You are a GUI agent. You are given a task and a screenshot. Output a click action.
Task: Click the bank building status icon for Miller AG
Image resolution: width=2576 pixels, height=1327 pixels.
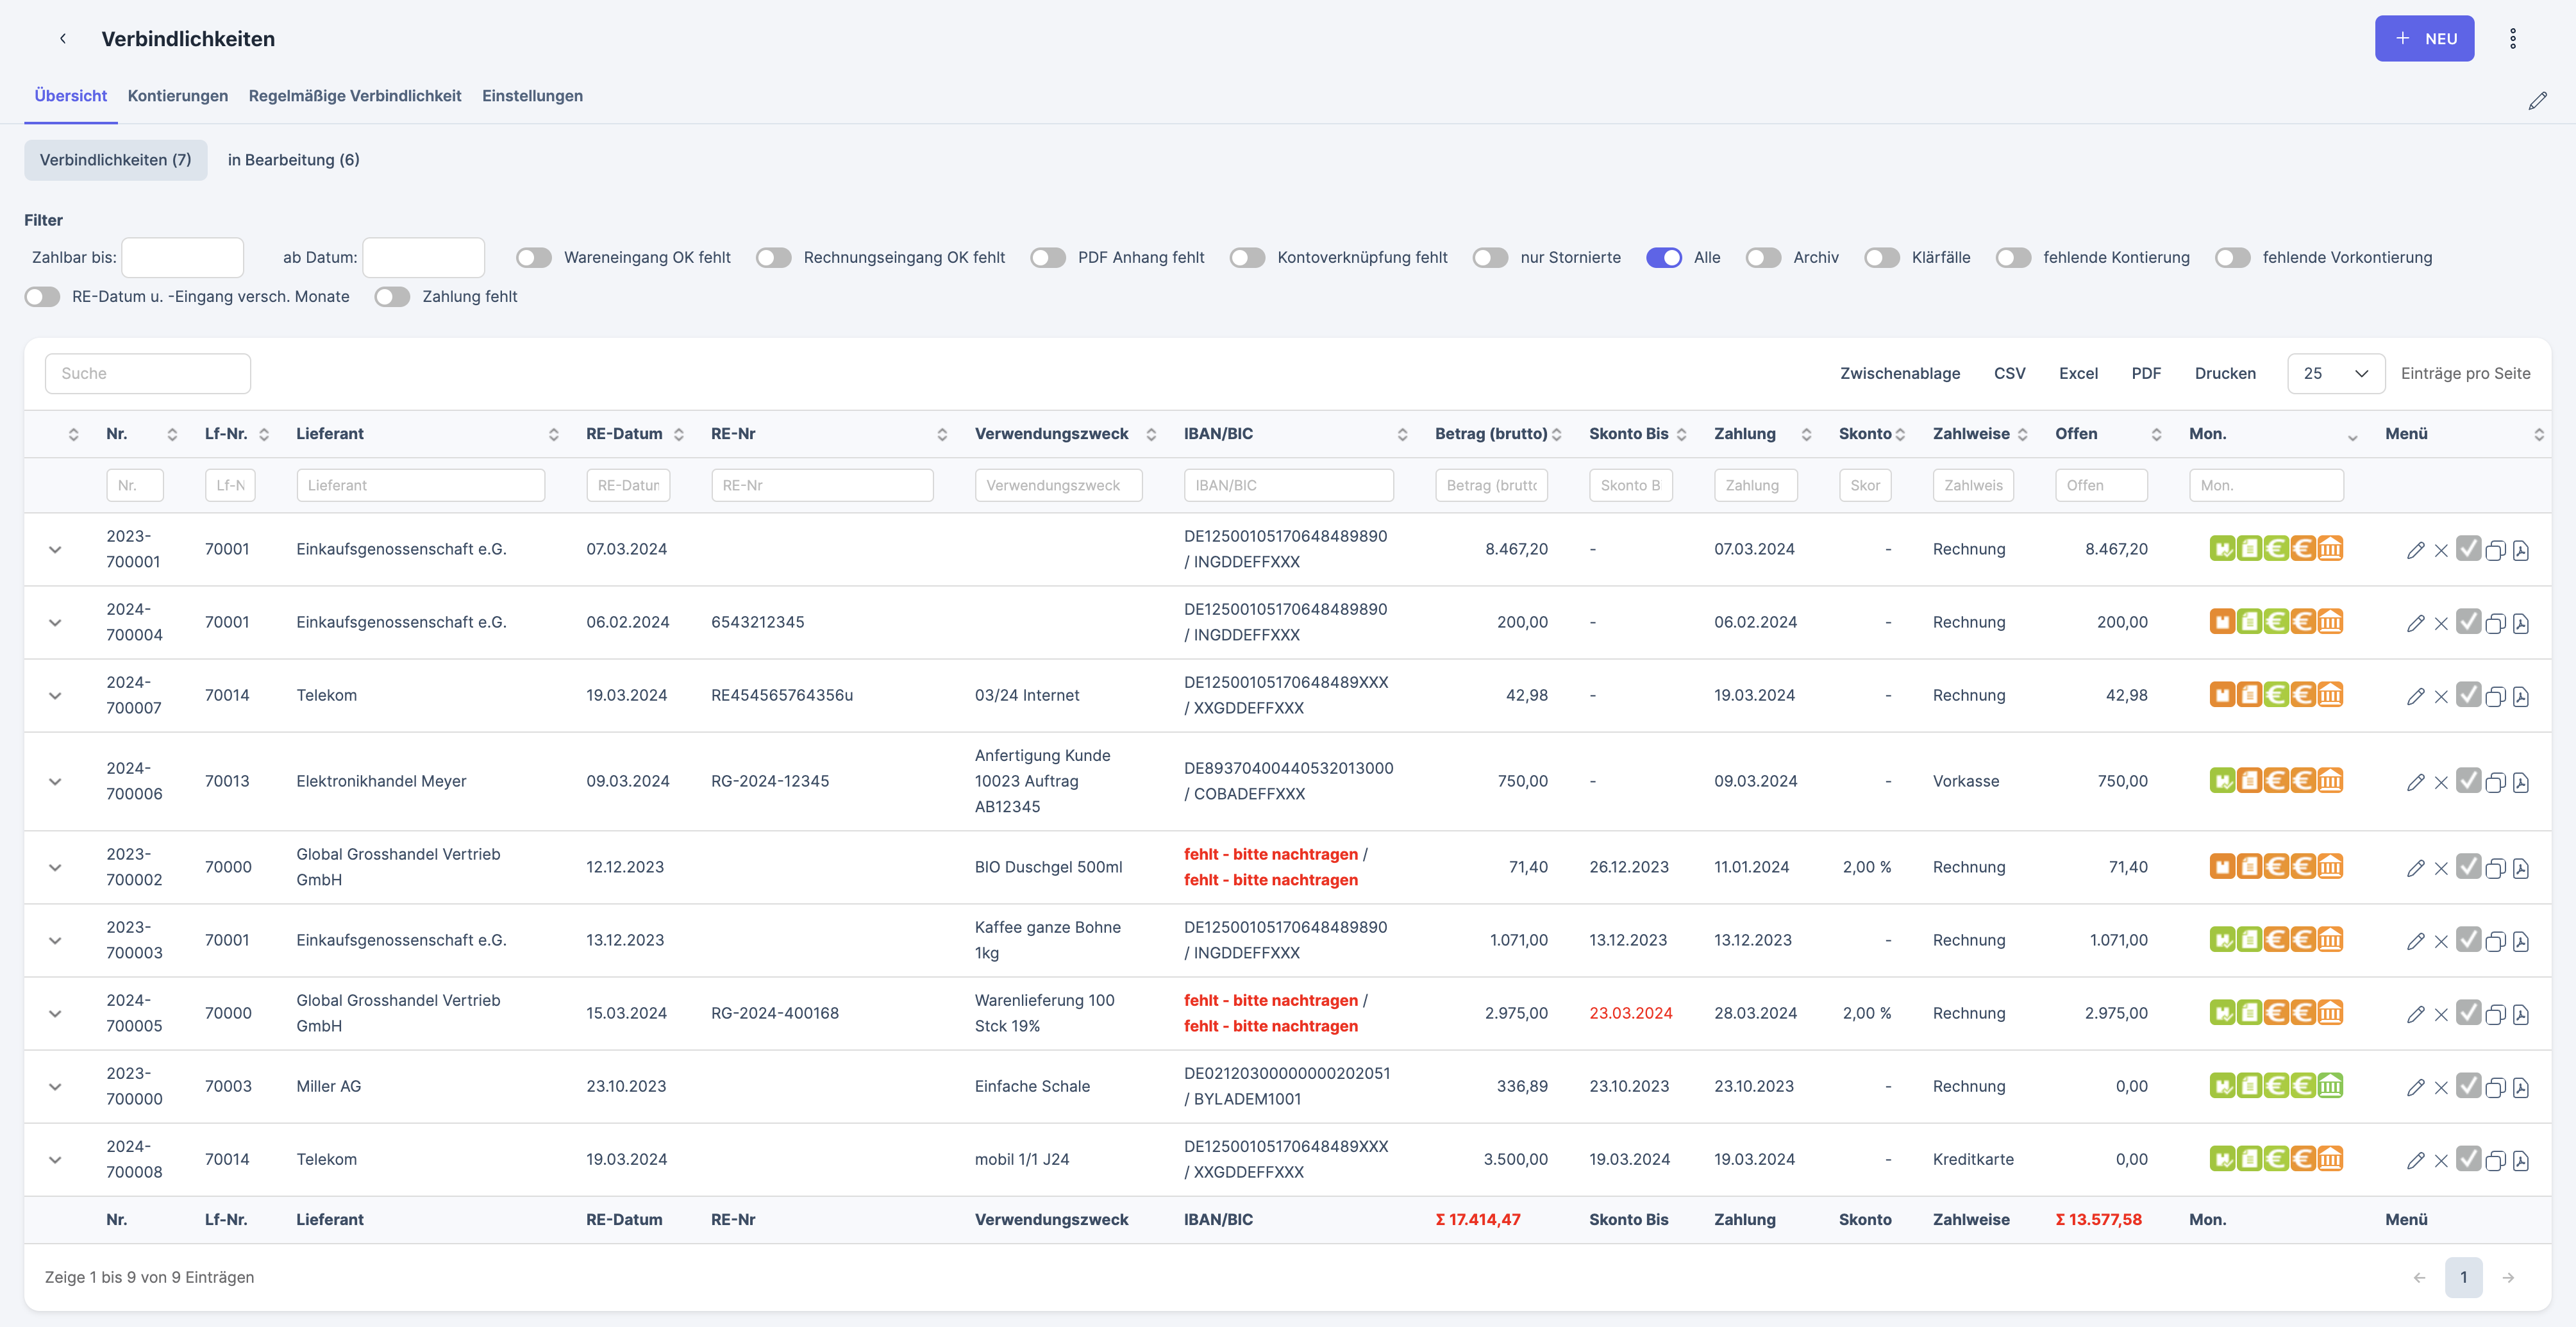[x=2330, y=1085]
